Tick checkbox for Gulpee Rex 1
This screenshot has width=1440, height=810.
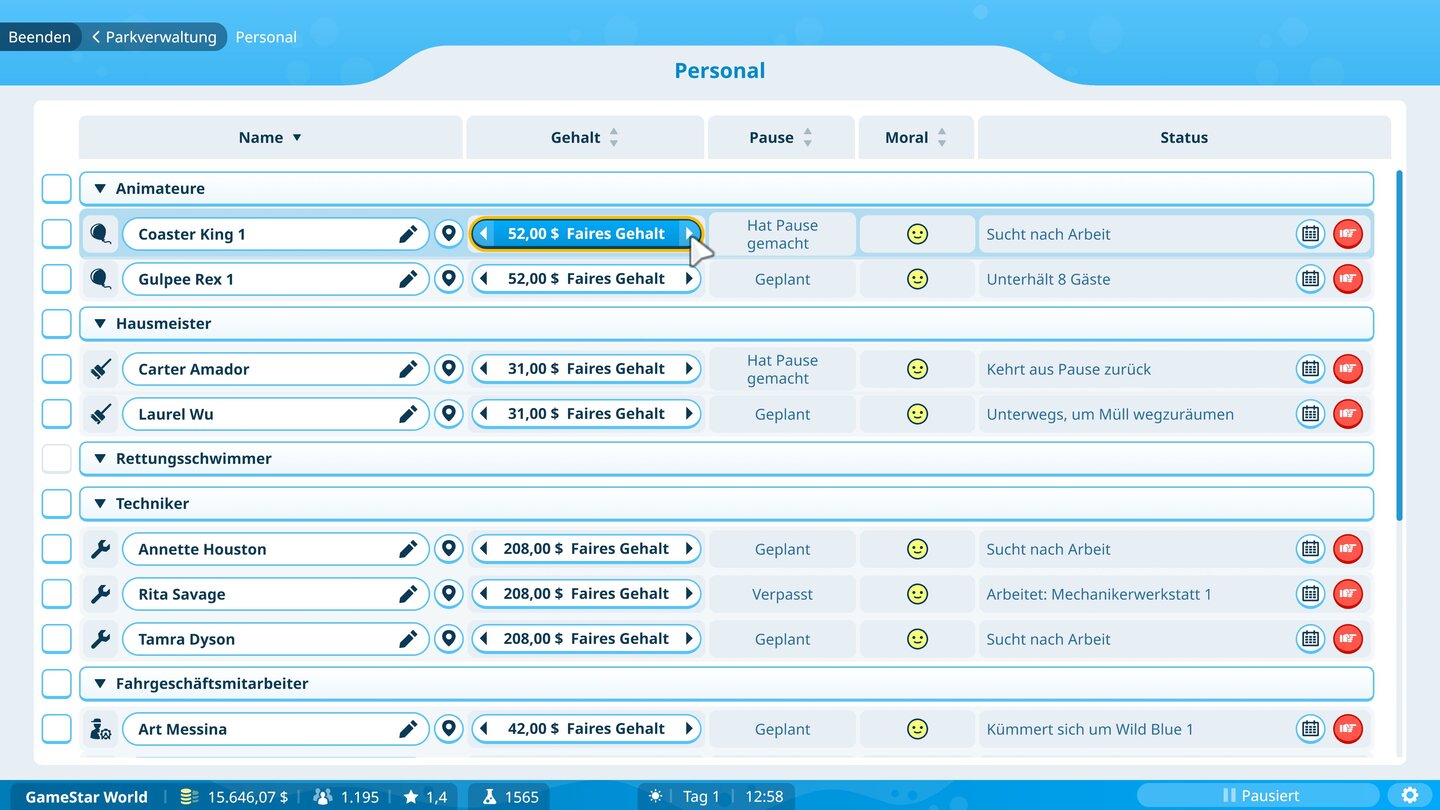tap(57, 279)
